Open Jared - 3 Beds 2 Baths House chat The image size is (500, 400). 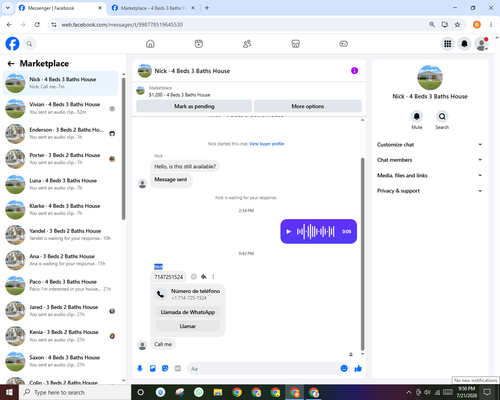pos(60,311)
